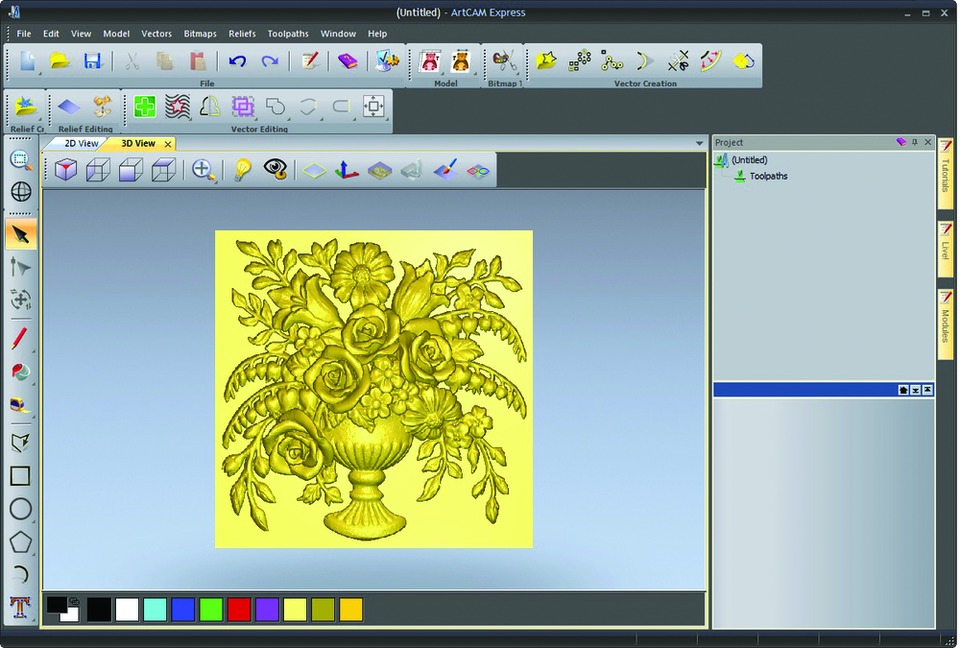960x648 pixels.
Task: Open the Modules side tab
Action: (945, 322)
